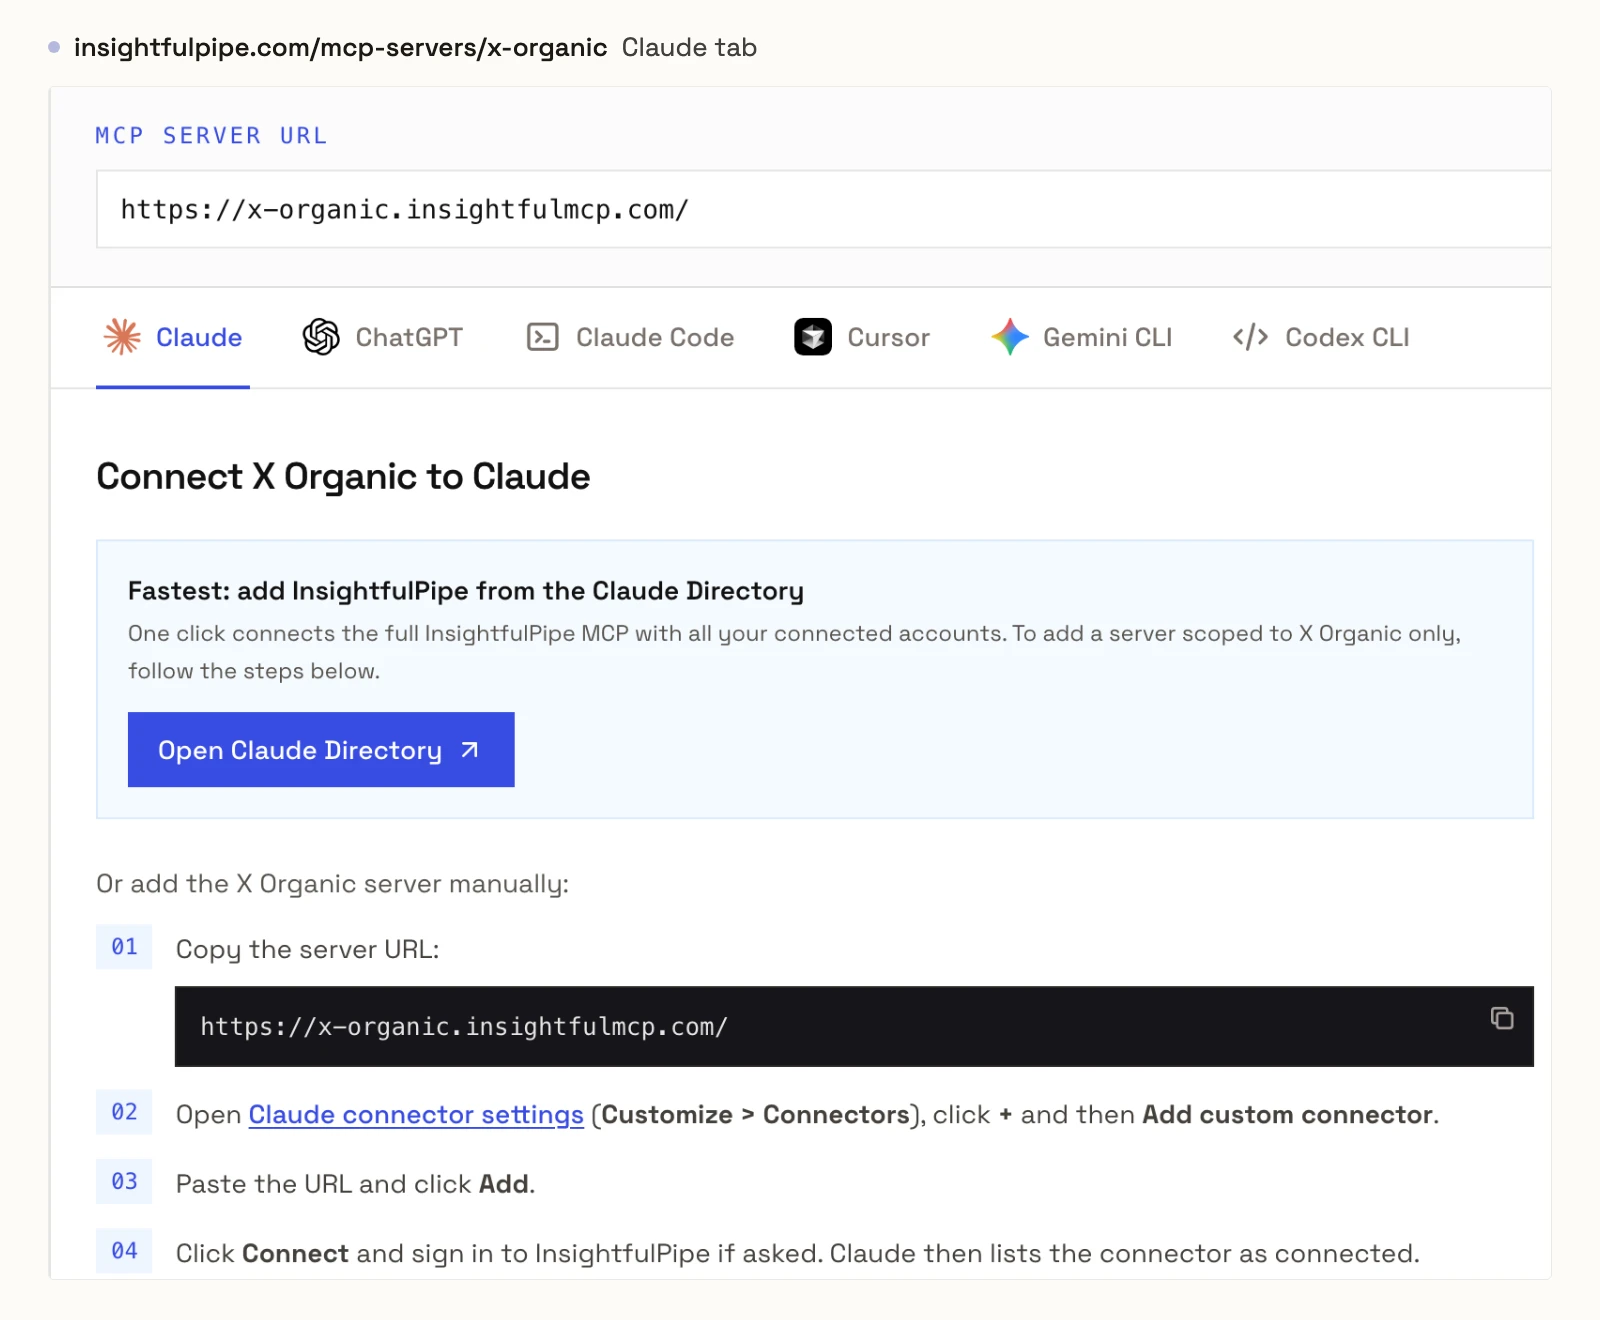Click the Gemini CLI sparkle icon
This screenshot has width=1600, height=1320.
[x=1010, y=337]
